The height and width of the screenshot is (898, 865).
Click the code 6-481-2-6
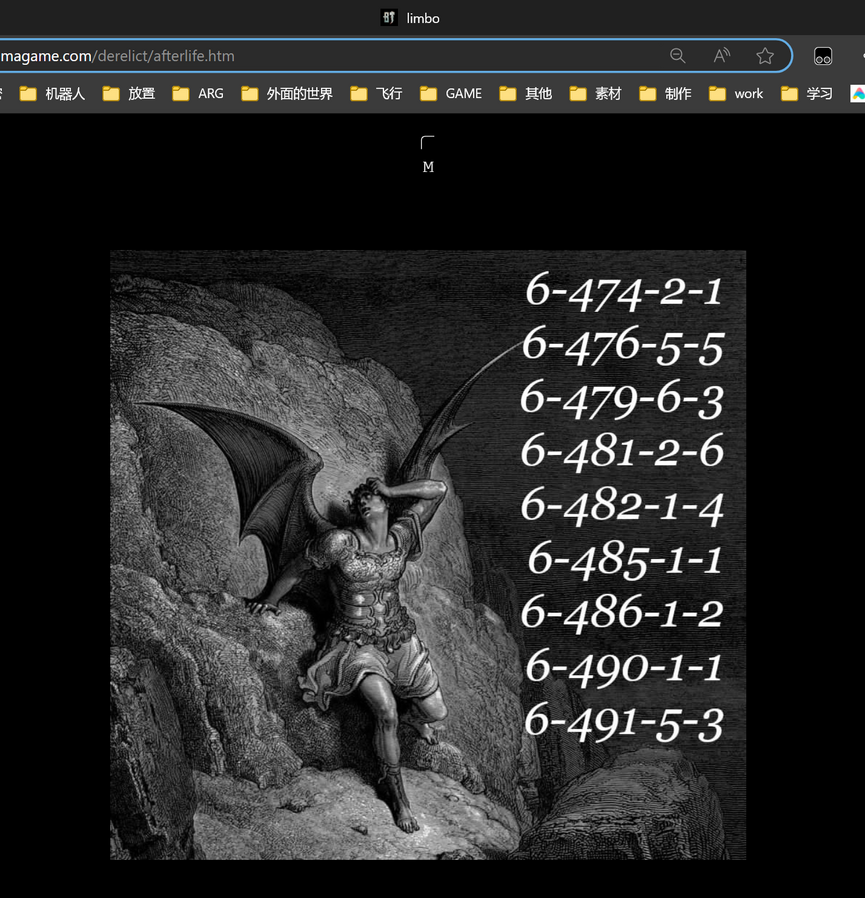(x=622, y=452)
